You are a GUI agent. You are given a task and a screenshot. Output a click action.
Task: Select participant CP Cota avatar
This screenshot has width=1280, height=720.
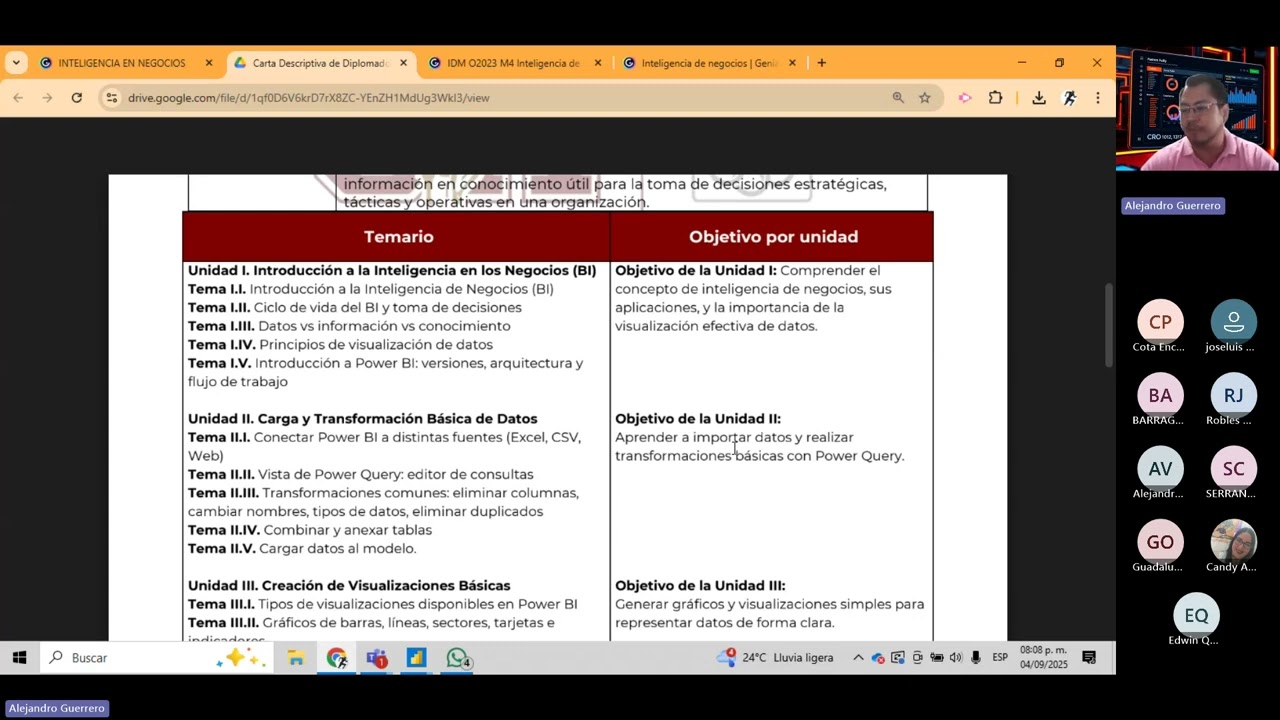pos(1160,322)
